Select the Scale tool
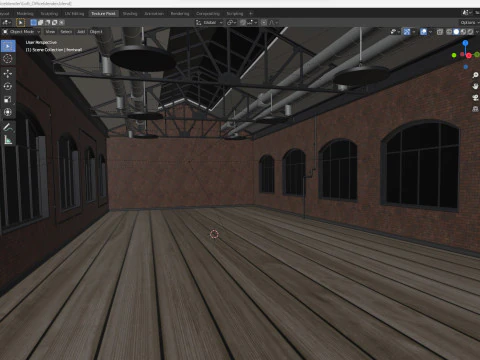Image resolution: width=480 pixels, height=360 pixels. click(8, 99)
